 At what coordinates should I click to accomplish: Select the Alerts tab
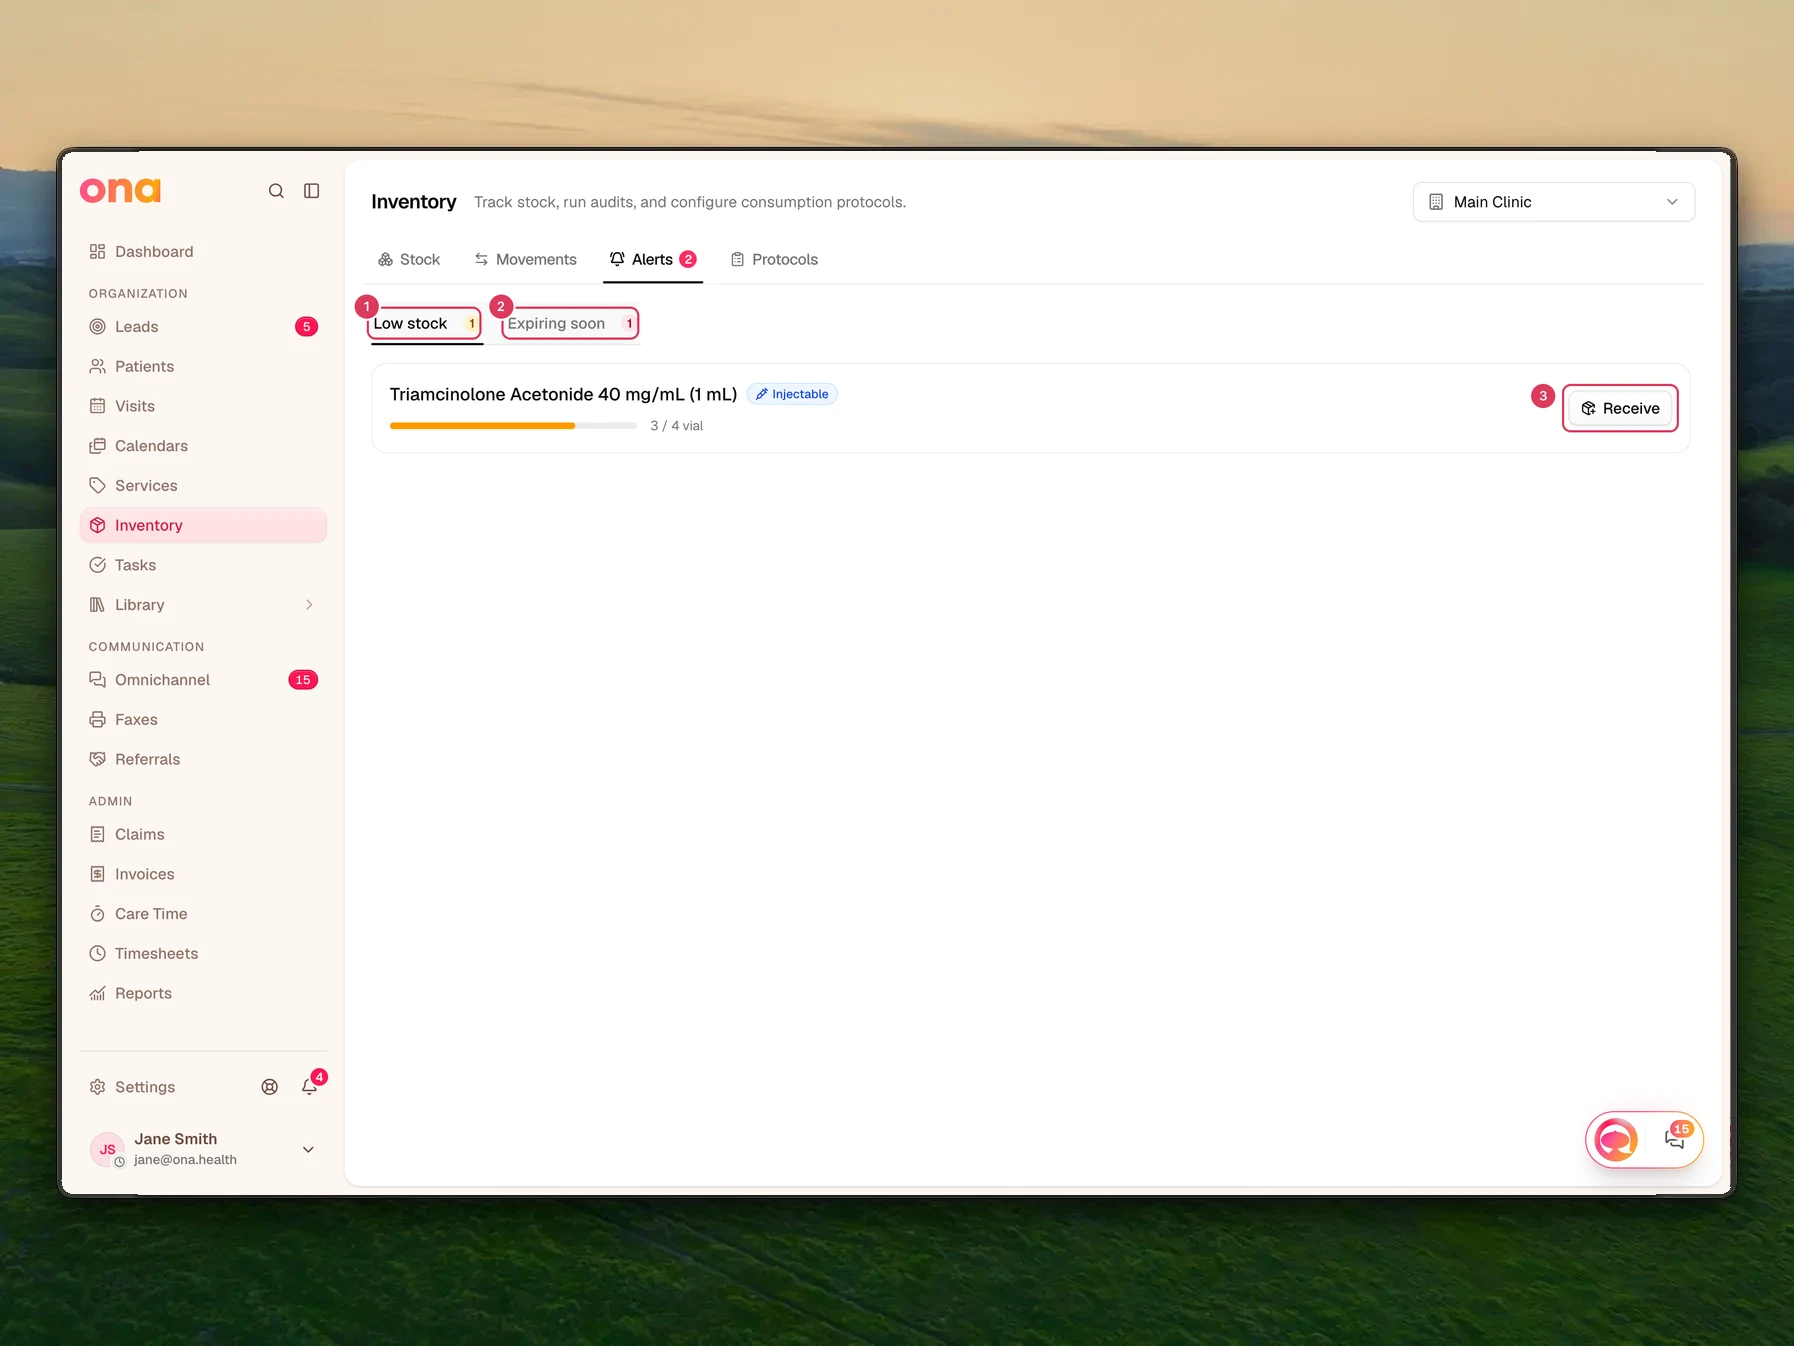point(652,260)
